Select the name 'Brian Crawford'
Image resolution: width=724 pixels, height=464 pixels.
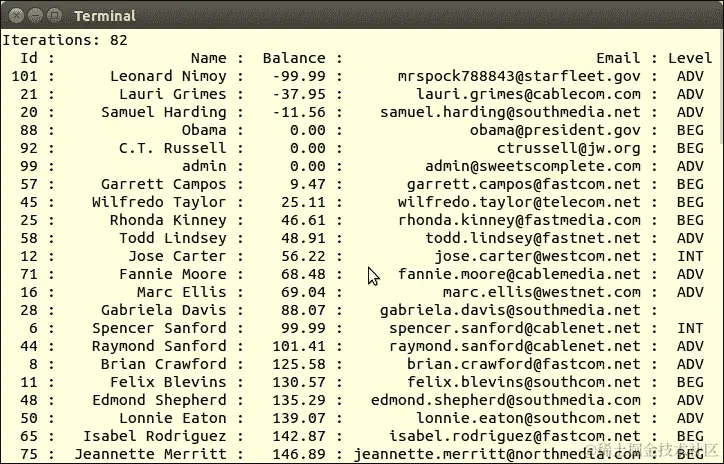pyautogui.click(x=164, y=364)
